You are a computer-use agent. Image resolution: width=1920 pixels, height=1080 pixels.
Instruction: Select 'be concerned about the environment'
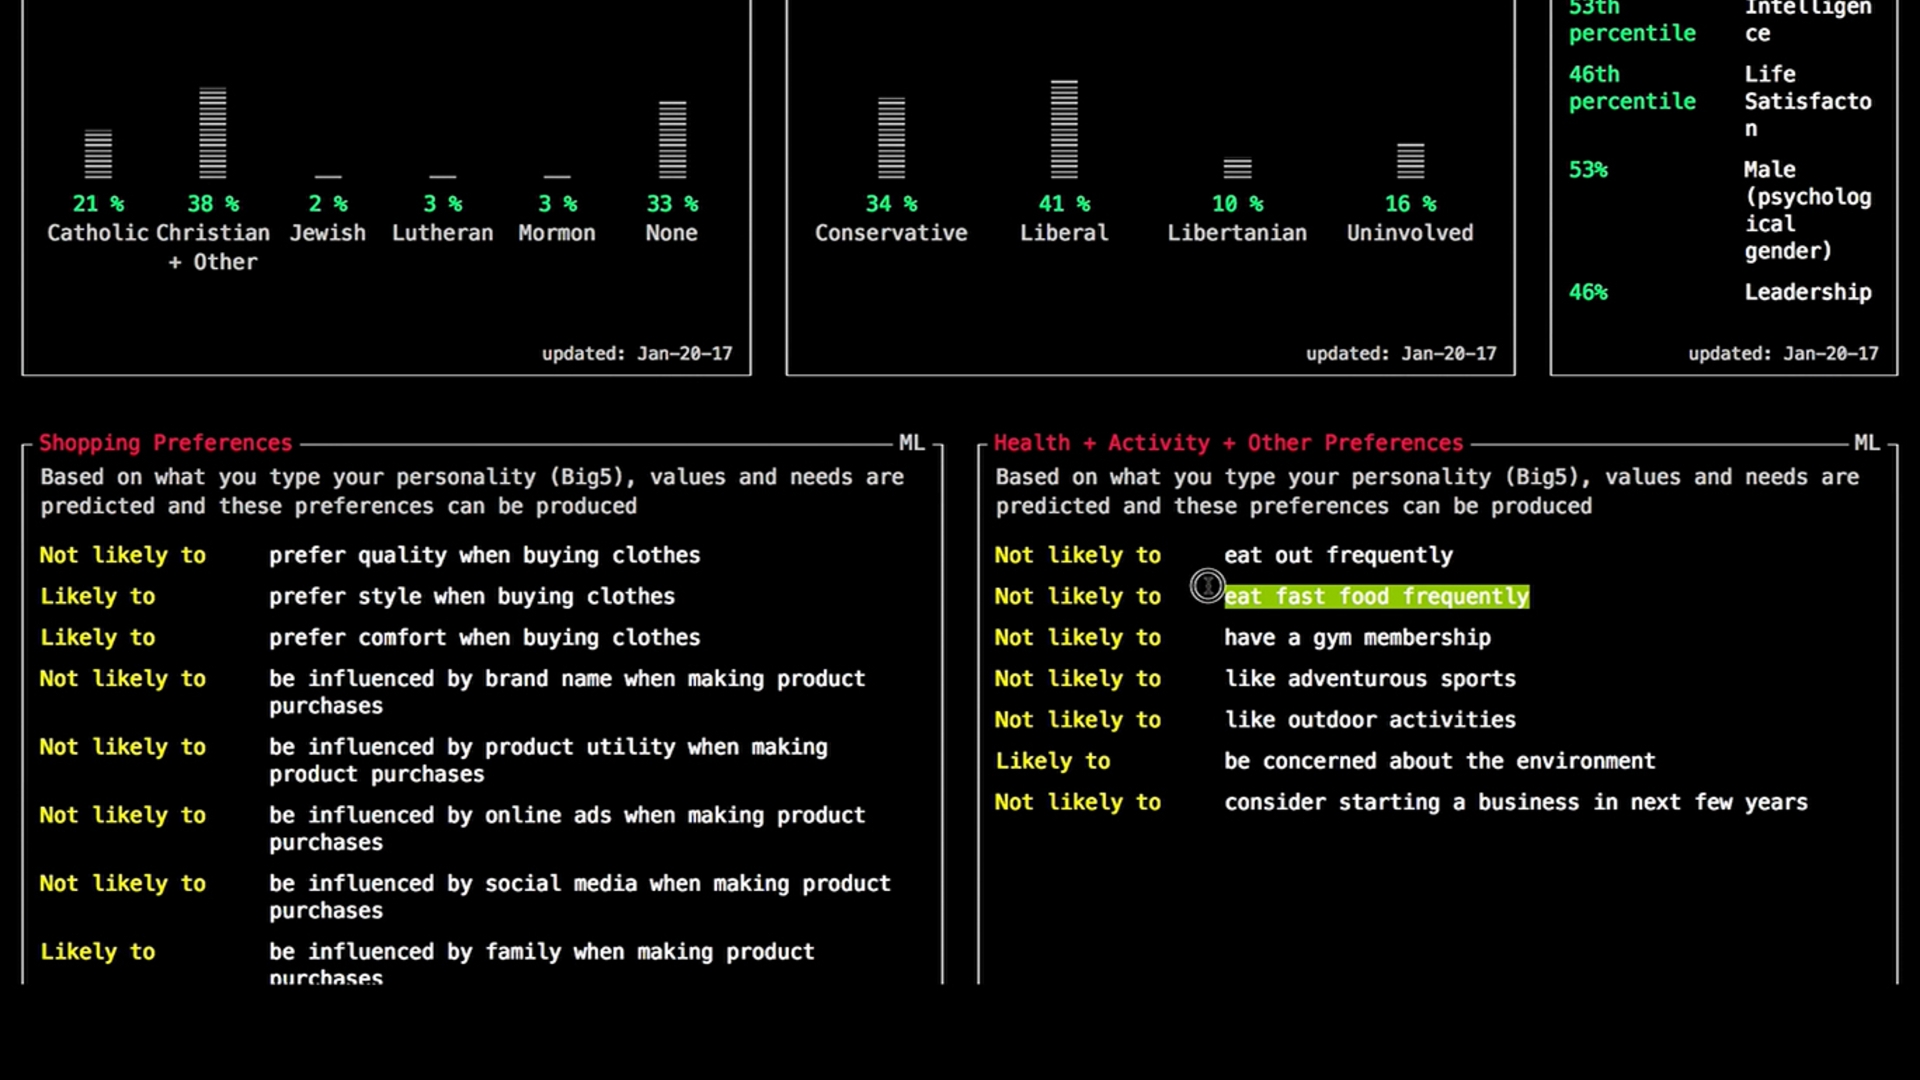1440,761
